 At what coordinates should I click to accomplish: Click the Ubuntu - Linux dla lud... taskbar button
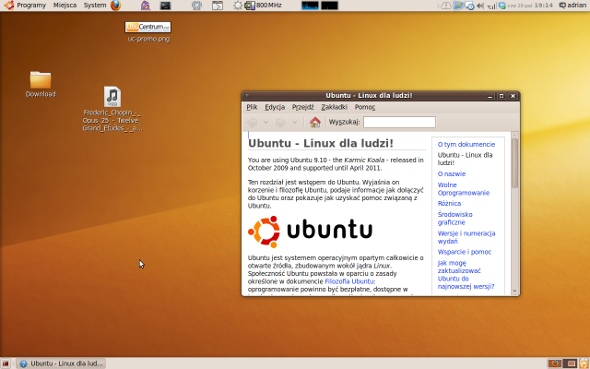pos(61,363)
